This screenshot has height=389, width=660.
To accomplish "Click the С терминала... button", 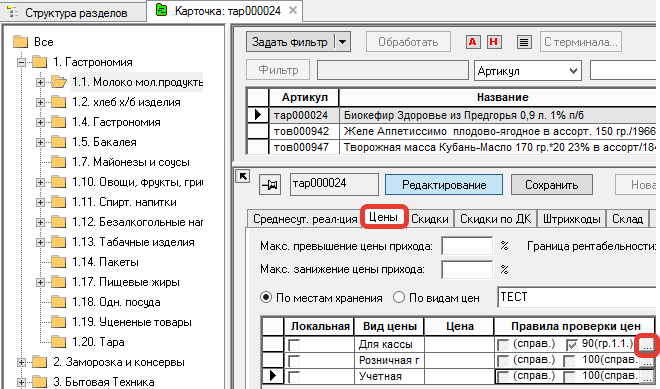I will pyautogui.click(x=580, y=42).
